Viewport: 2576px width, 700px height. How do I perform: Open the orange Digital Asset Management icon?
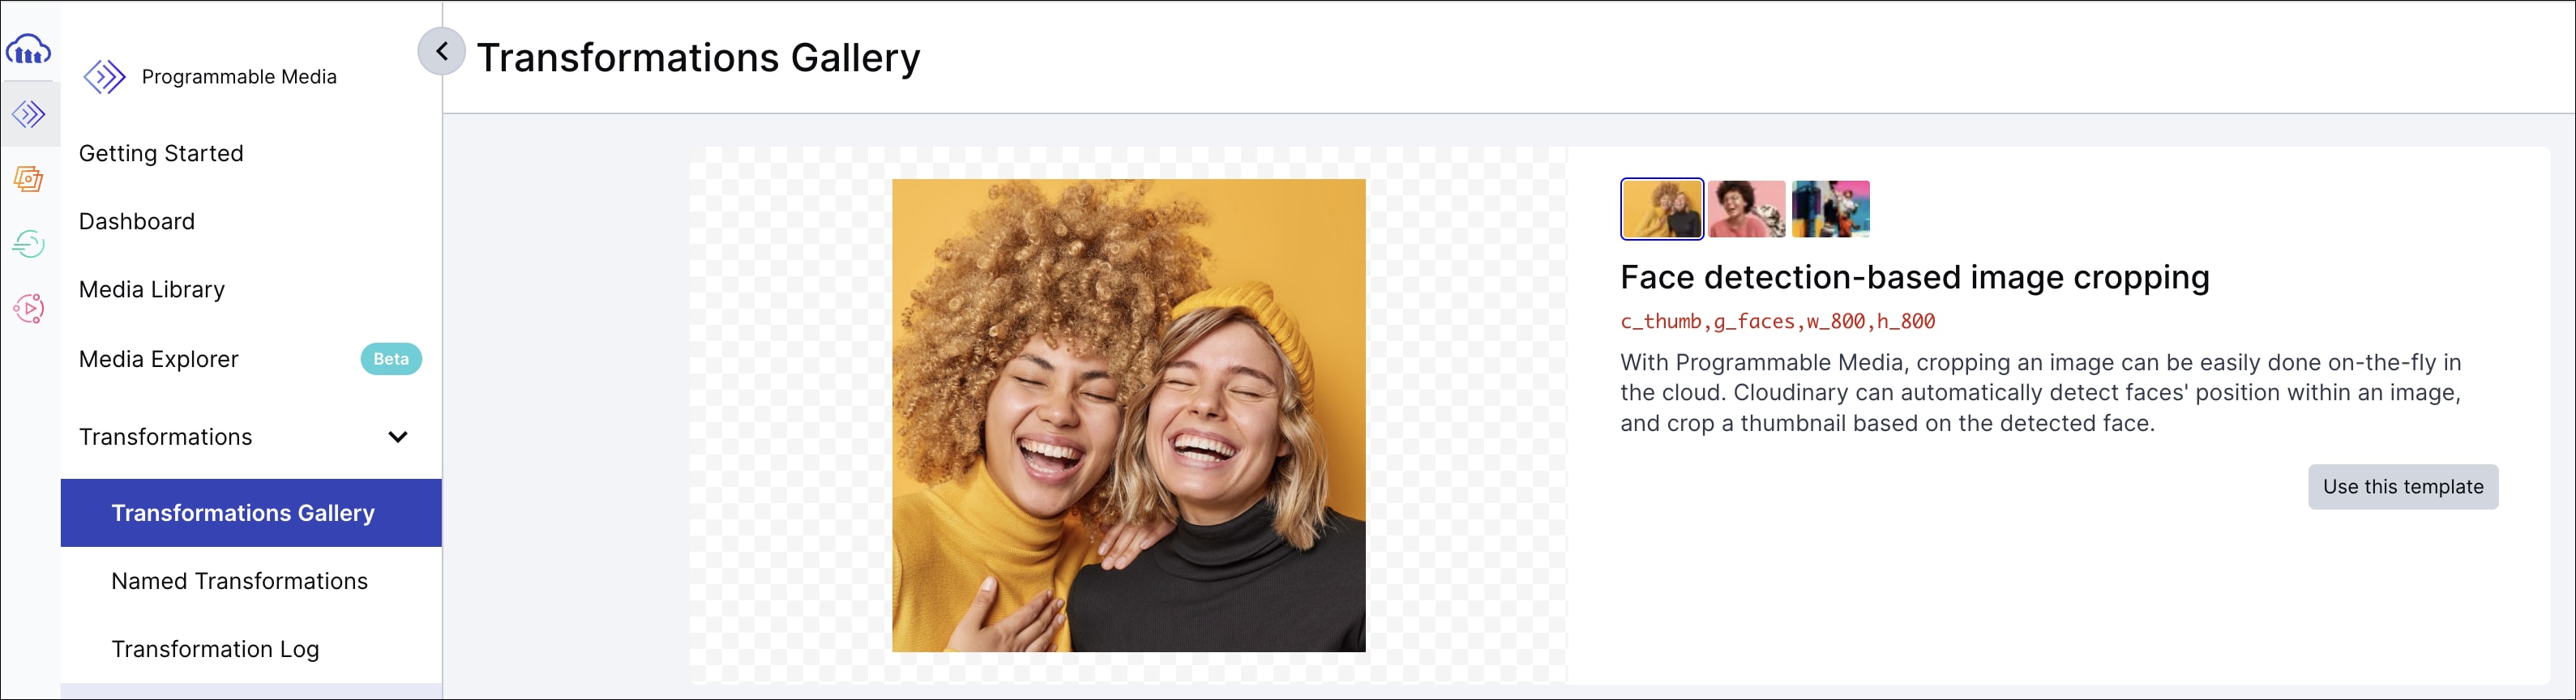(29, 179)
